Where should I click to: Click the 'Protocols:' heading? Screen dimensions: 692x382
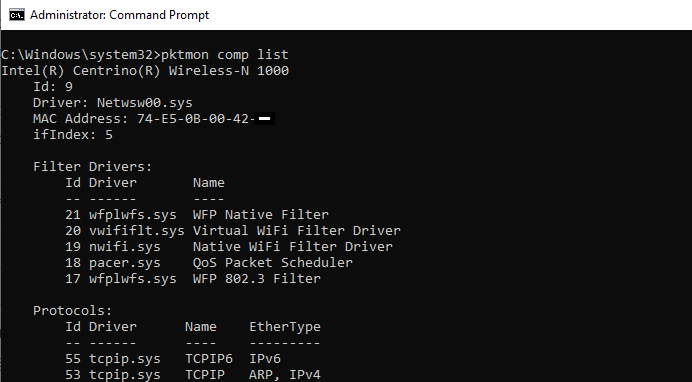point(73,311)
